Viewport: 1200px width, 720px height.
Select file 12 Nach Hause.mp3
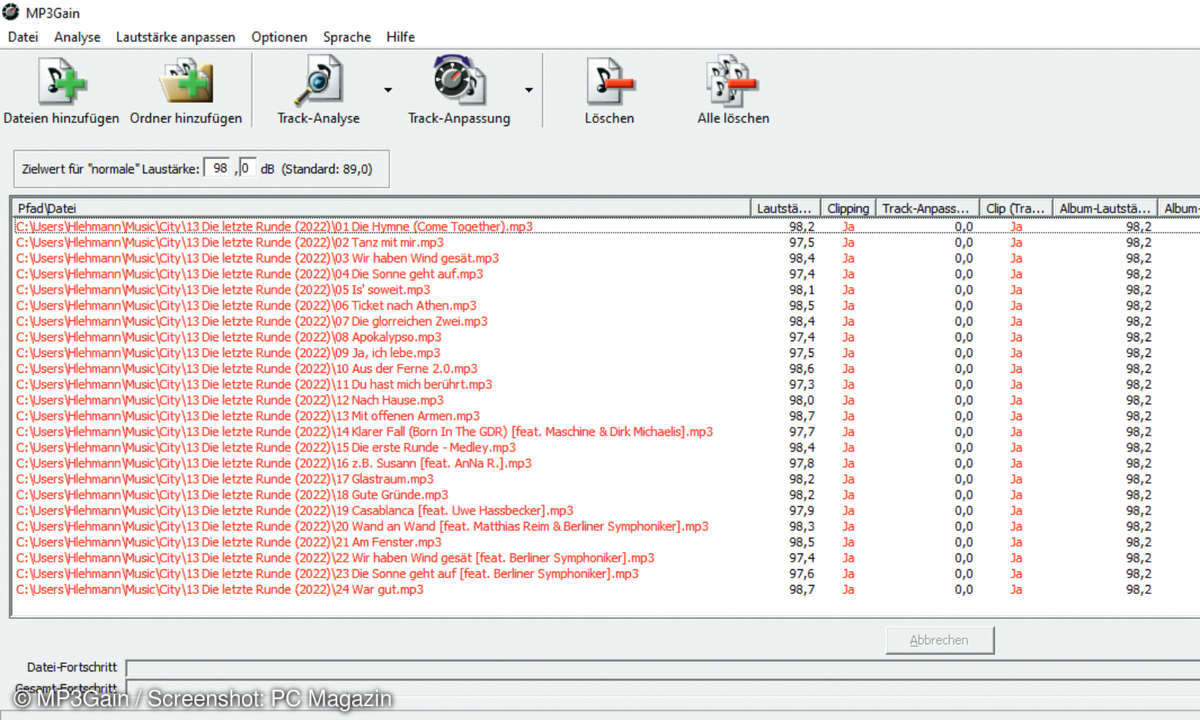tap(230, 400)
